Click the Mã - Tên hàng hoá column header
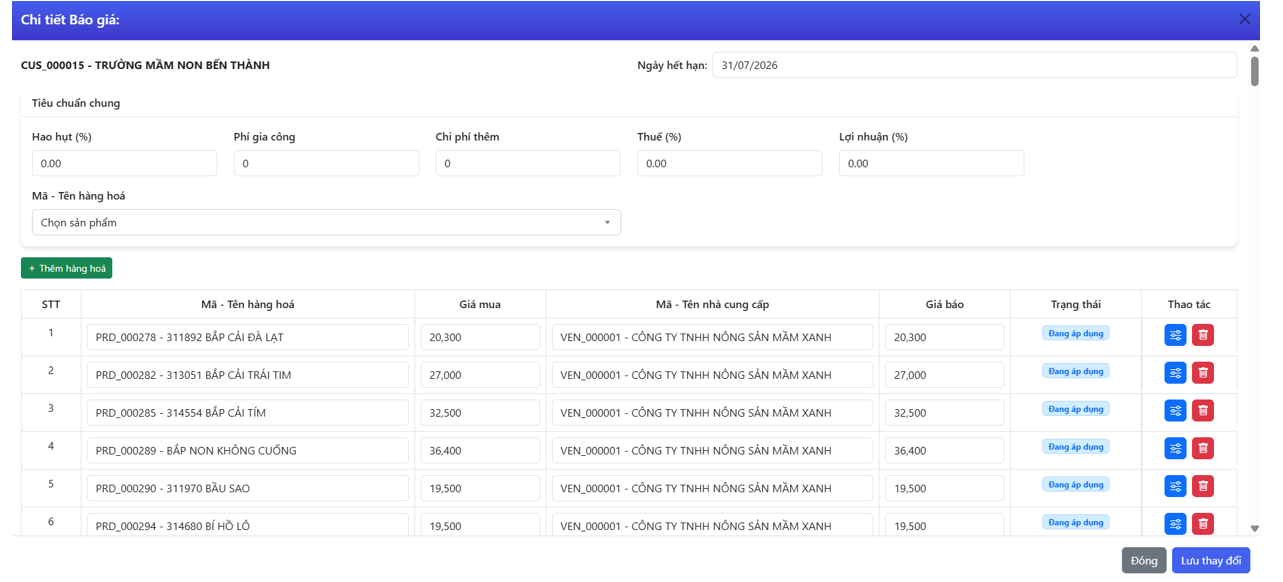This screenshot has width=1283, height=582. pos(248,304)
